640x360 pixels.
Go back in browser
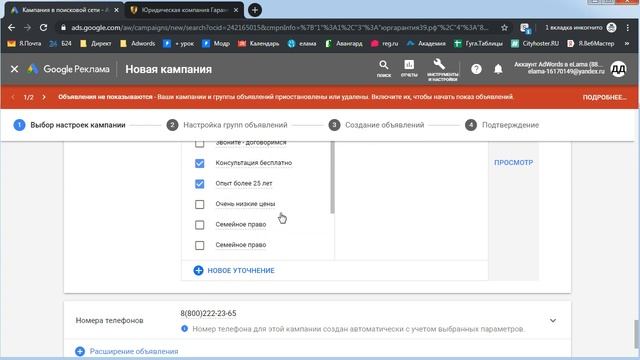pyautogui.click(x=11, y=27)
